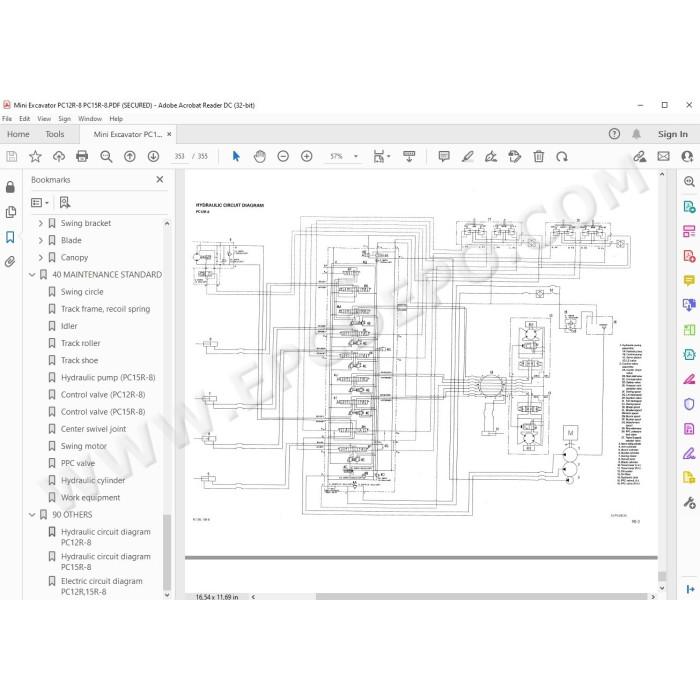Expand the Blade bookmark
Screen dimensions: 700x700
41,240
